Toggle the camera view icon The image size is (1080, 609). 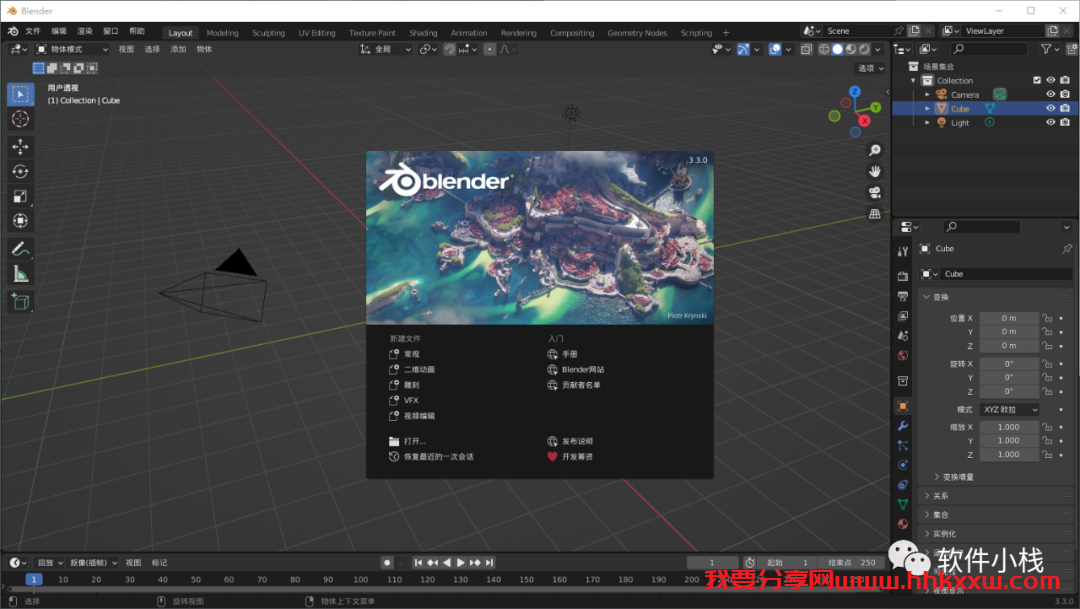click(x=875, y=193)
